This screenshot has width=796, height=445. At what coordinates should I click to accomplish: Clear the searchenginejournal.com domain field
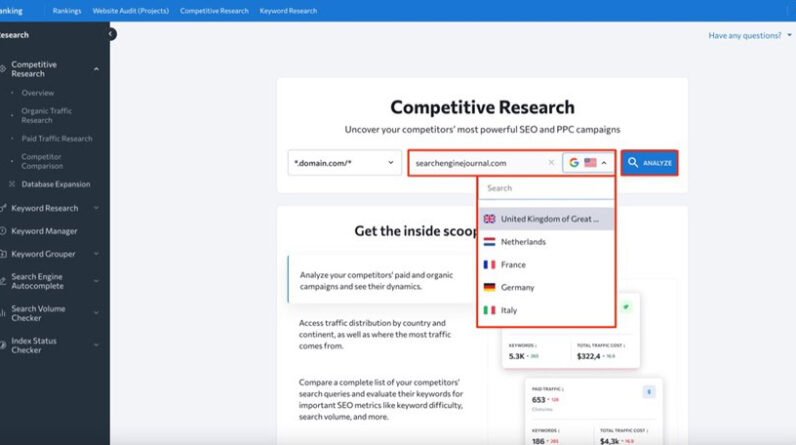[x=551, y=163]
